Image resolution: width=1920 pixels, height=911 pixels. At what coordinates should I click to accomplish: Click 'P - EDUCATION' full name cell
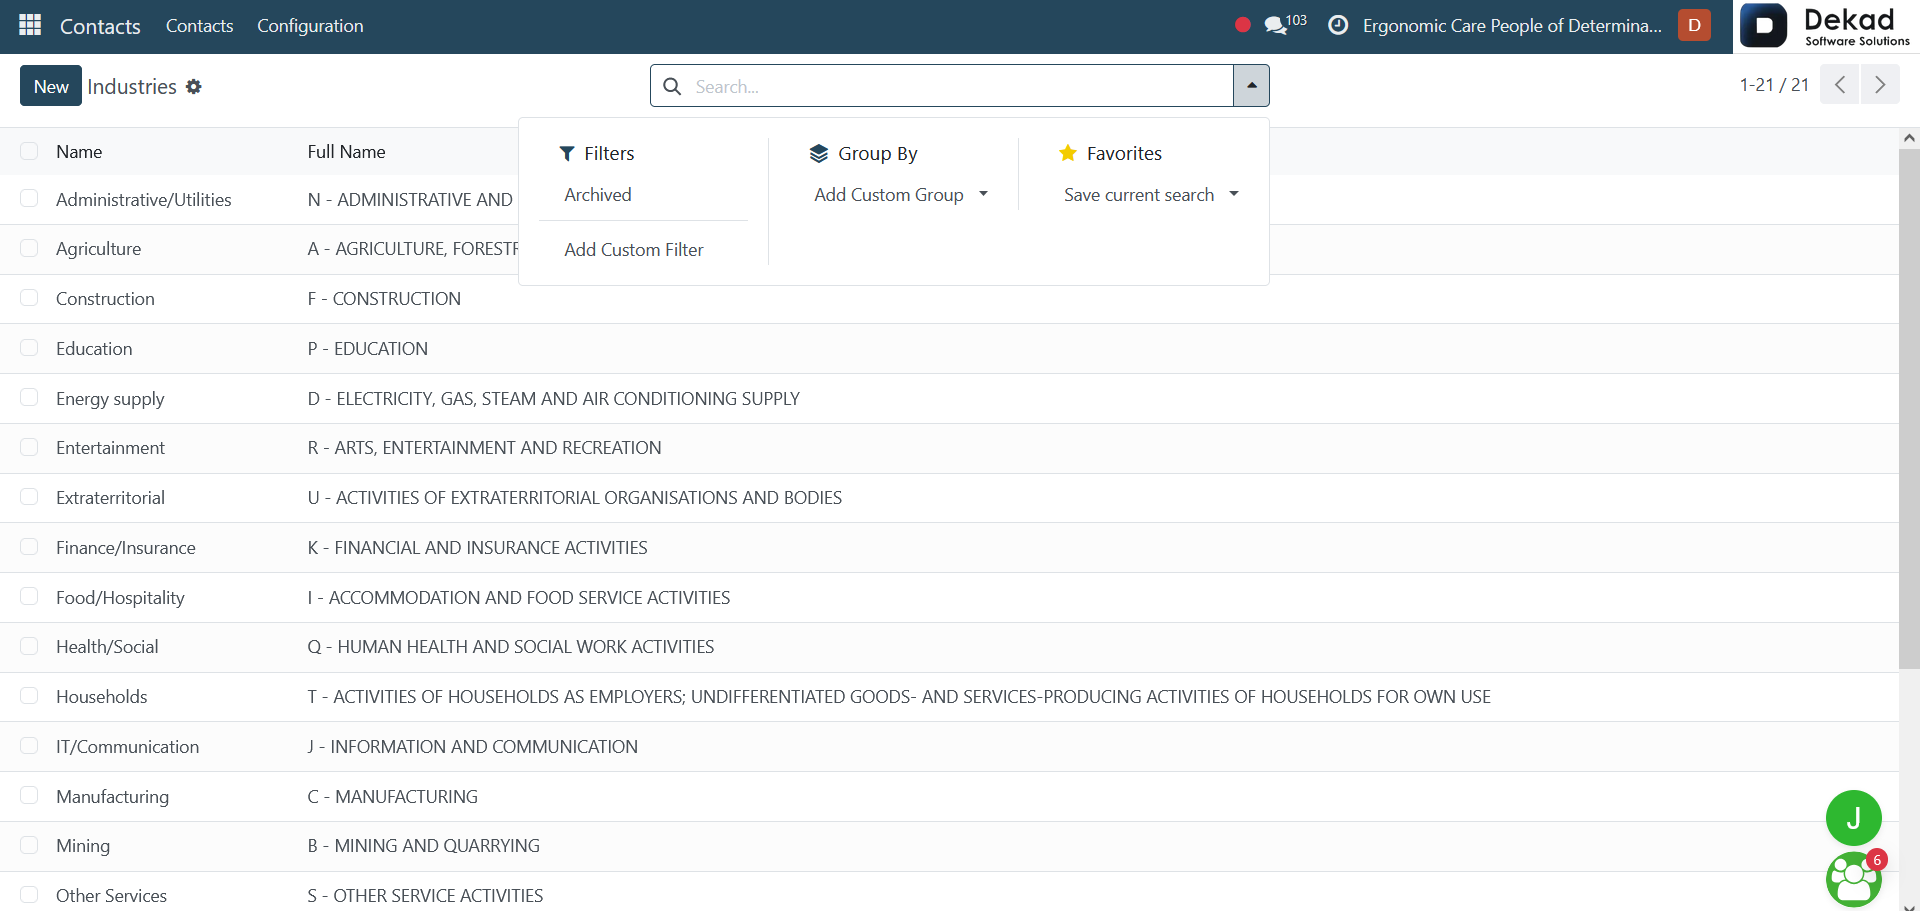point(367,349)
